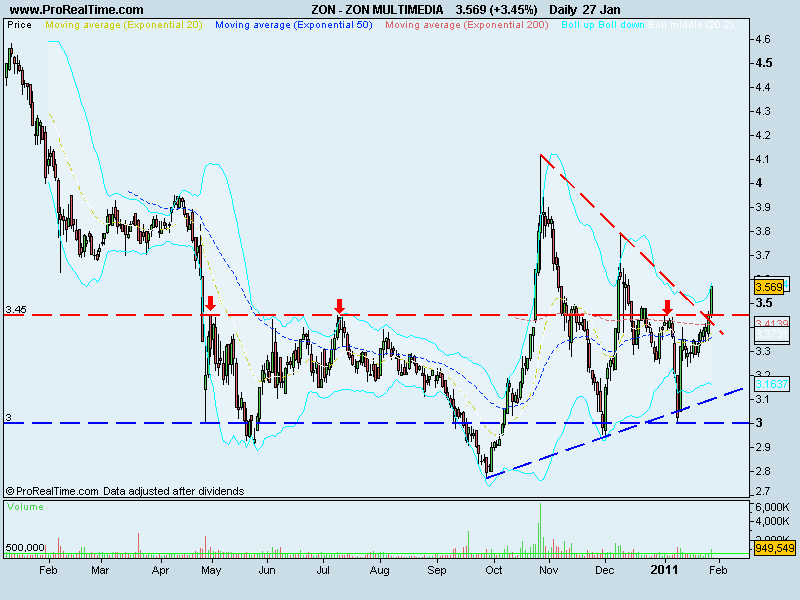Click the 3.3731 value tag on the price axis
Image resolution: width=800 pixels, height=600 pixels.
click(772, 334)
